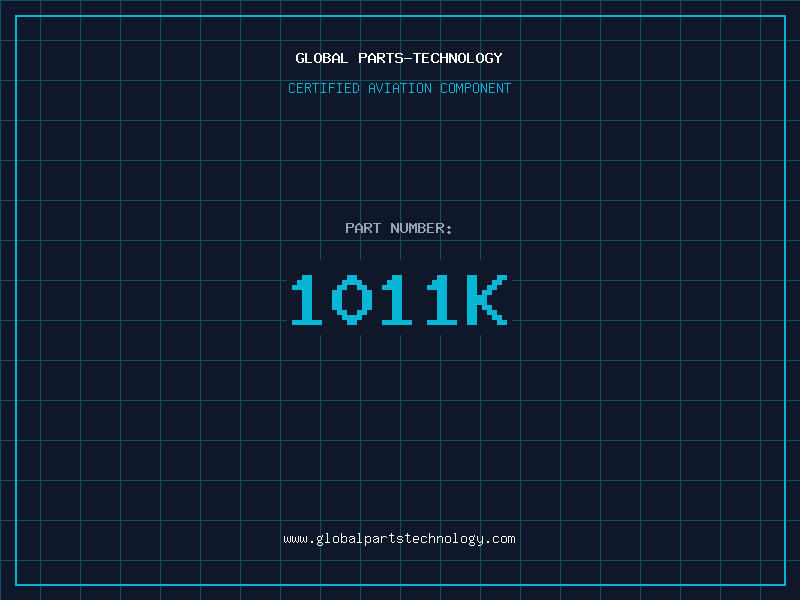800x600 pixels.
Task: Select the word AVIATION in the subtitle
Action: click(x=400, y=88)
